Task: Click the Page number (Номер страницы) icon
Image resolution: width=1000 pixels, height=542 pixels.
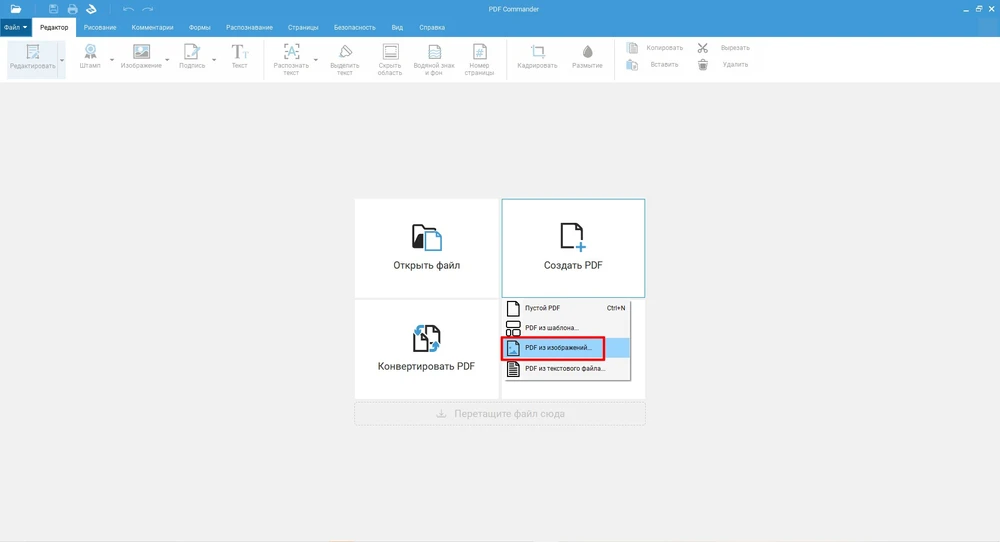Action: pos(479,52)
